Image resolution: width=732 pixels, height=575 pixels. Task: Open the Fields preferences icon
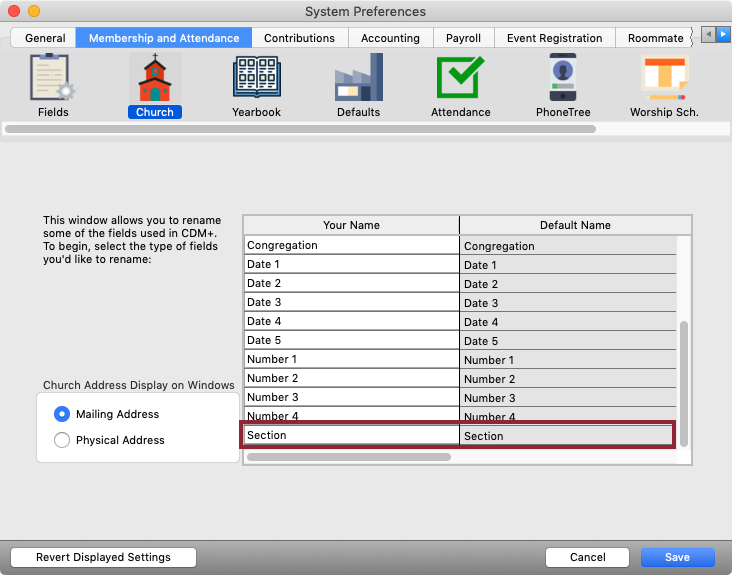pyautogui.click(x=53, y=79)
